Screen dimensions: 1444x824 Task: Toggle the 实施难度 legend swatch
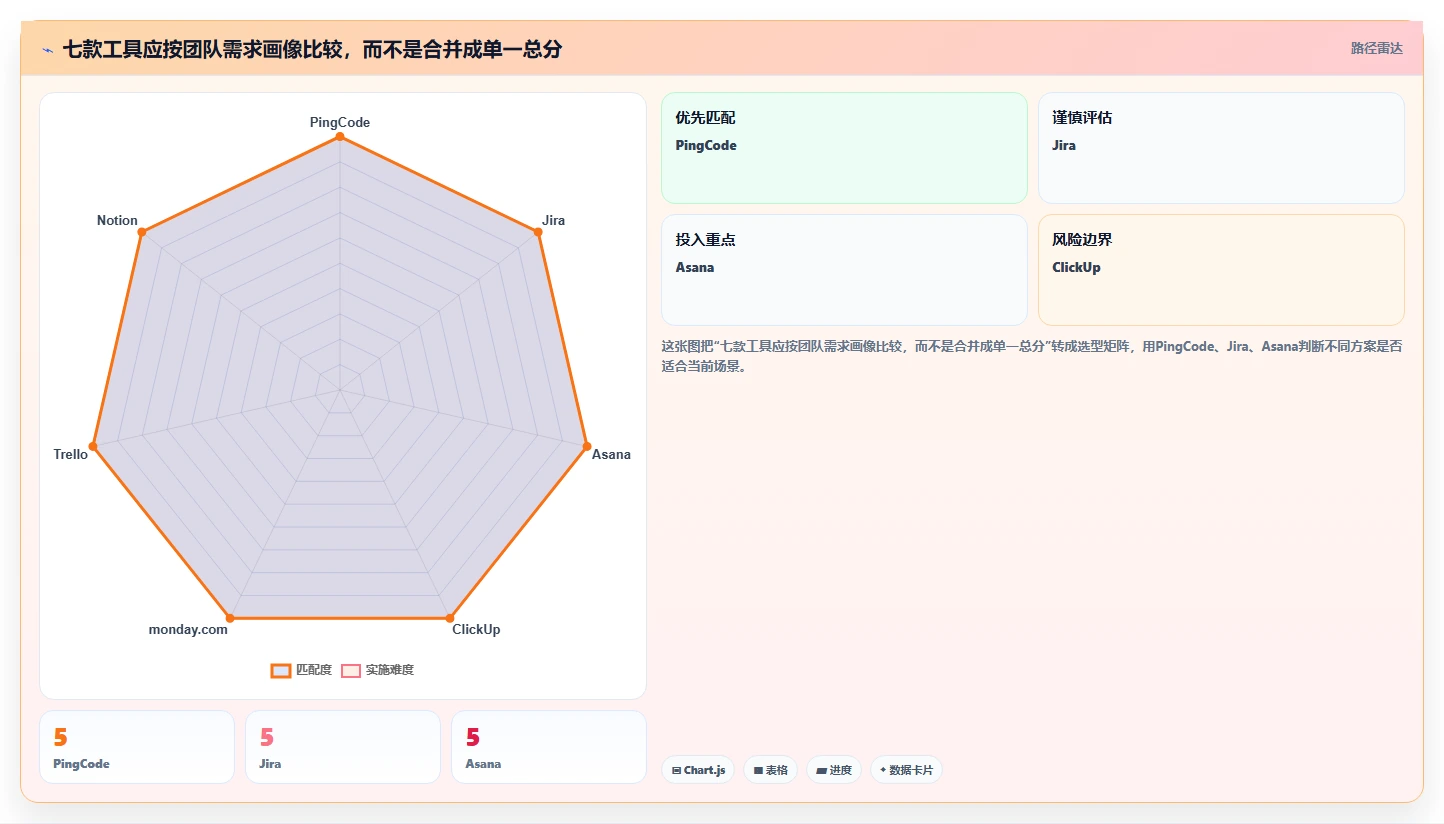tap(351, 670)
